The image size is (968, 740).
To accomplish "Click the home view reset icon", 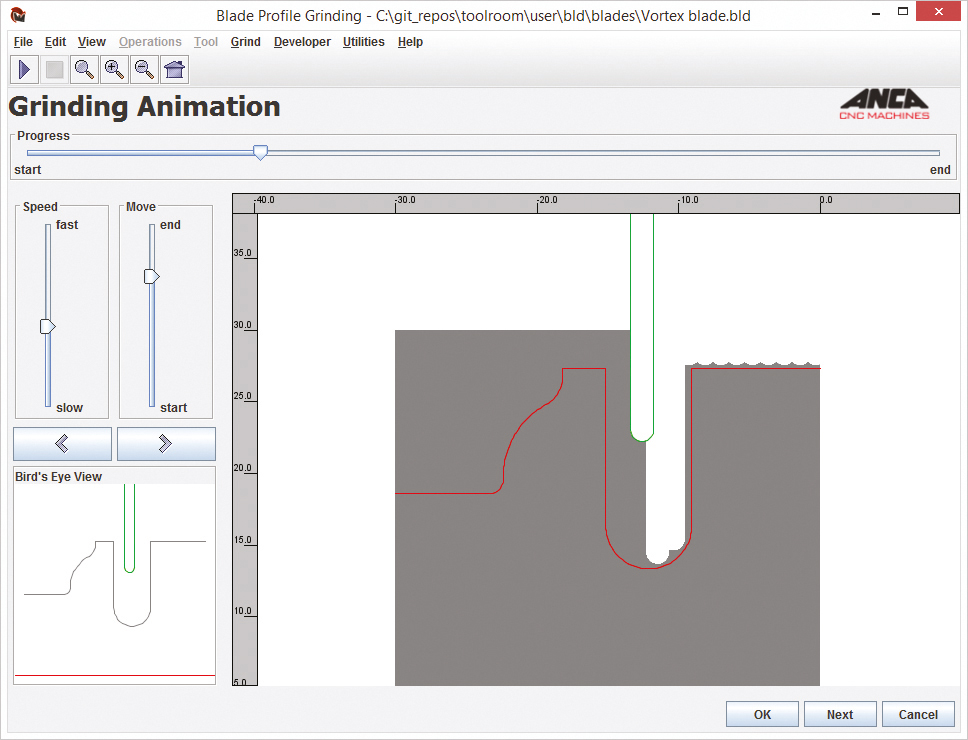I will click(x=174, y=69).
